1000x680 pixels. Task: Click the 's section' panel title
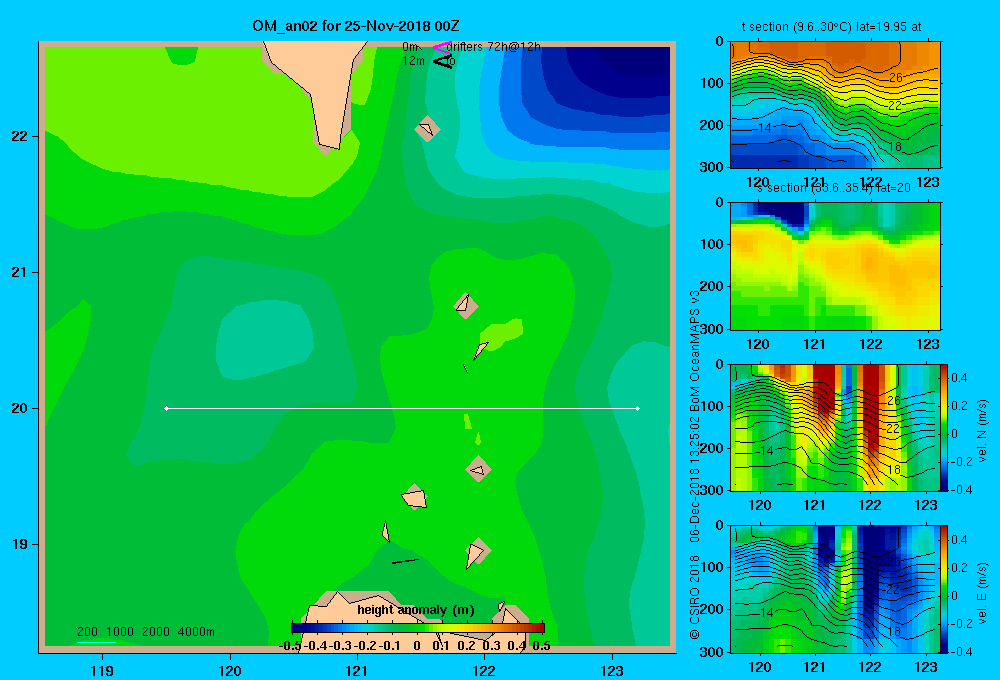tap(834, 188)
